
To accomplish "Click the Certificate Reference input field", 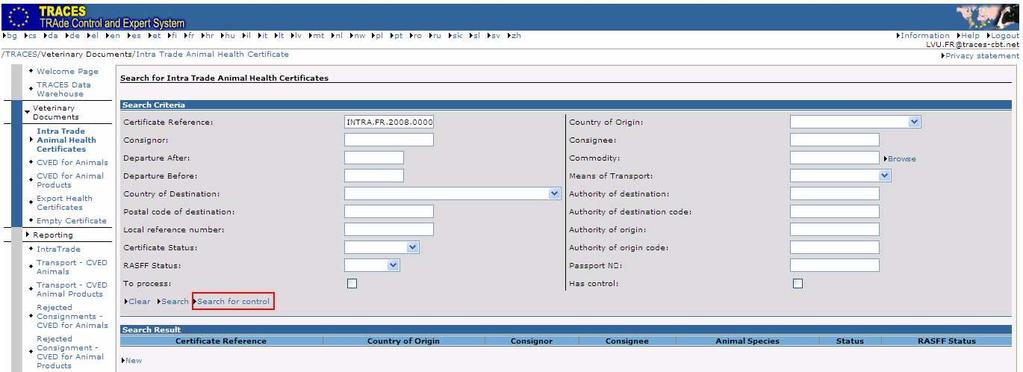I will pos(389,122).
